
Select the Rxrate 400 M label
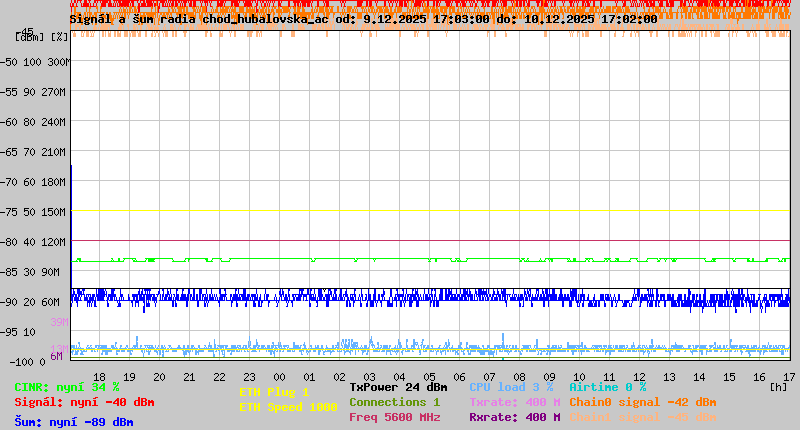pos(514,417)
